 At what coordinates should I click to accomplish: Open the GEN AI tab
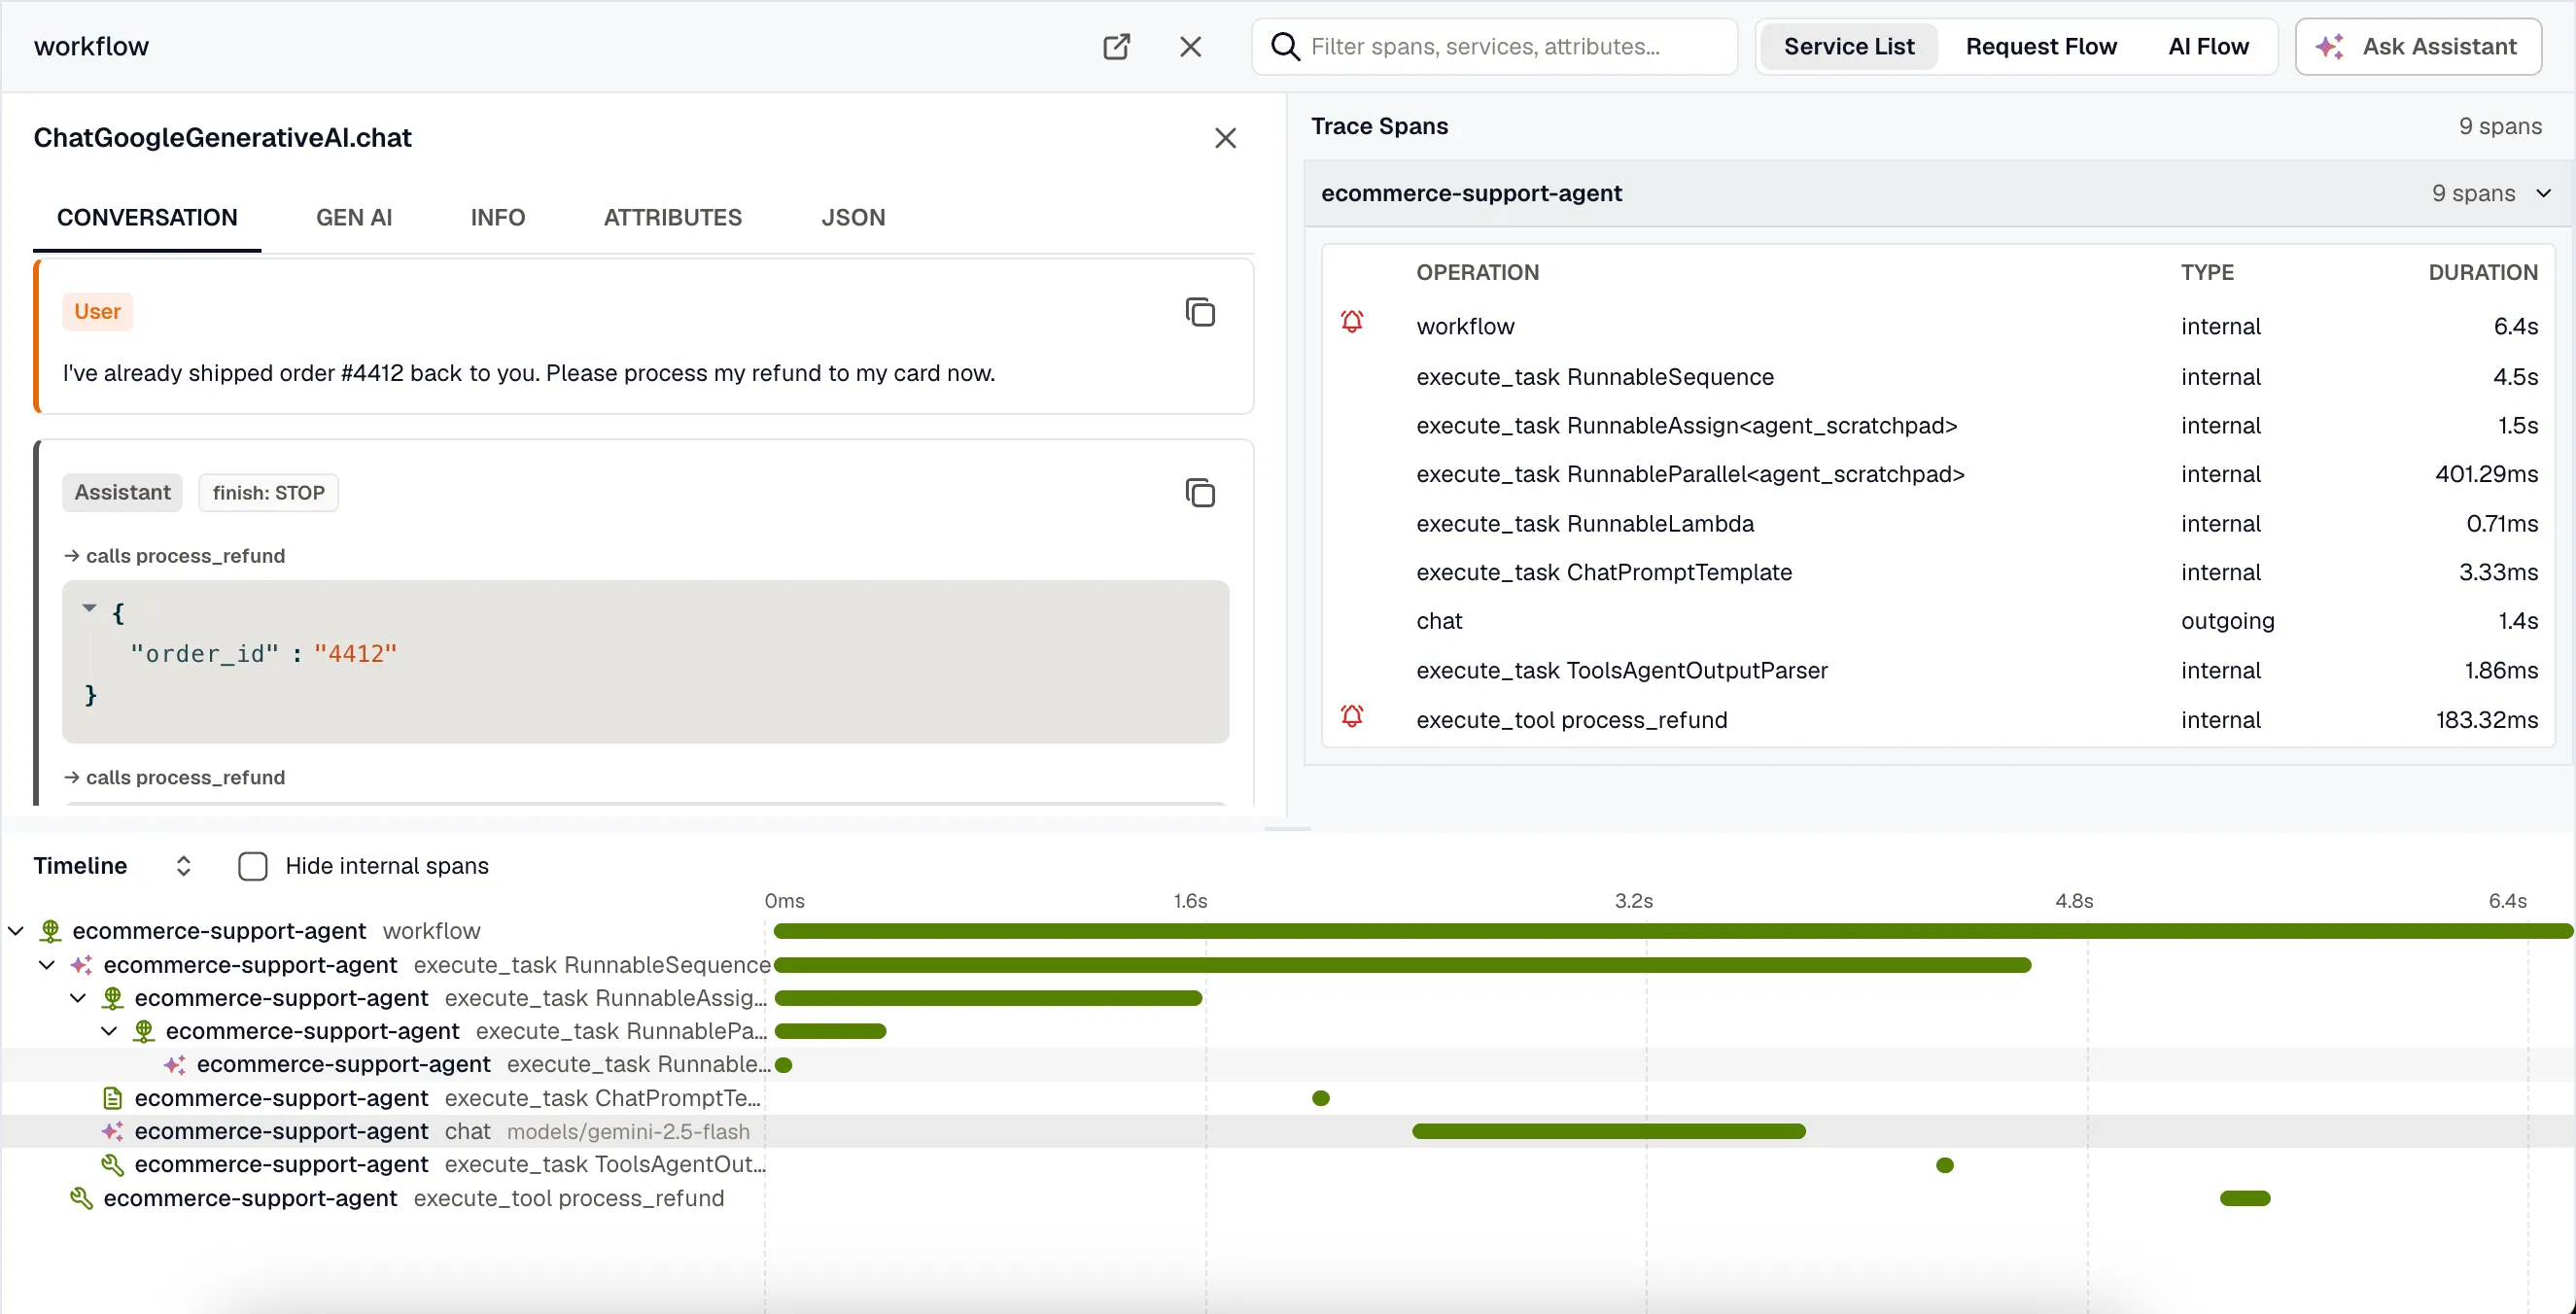point(354,217)
